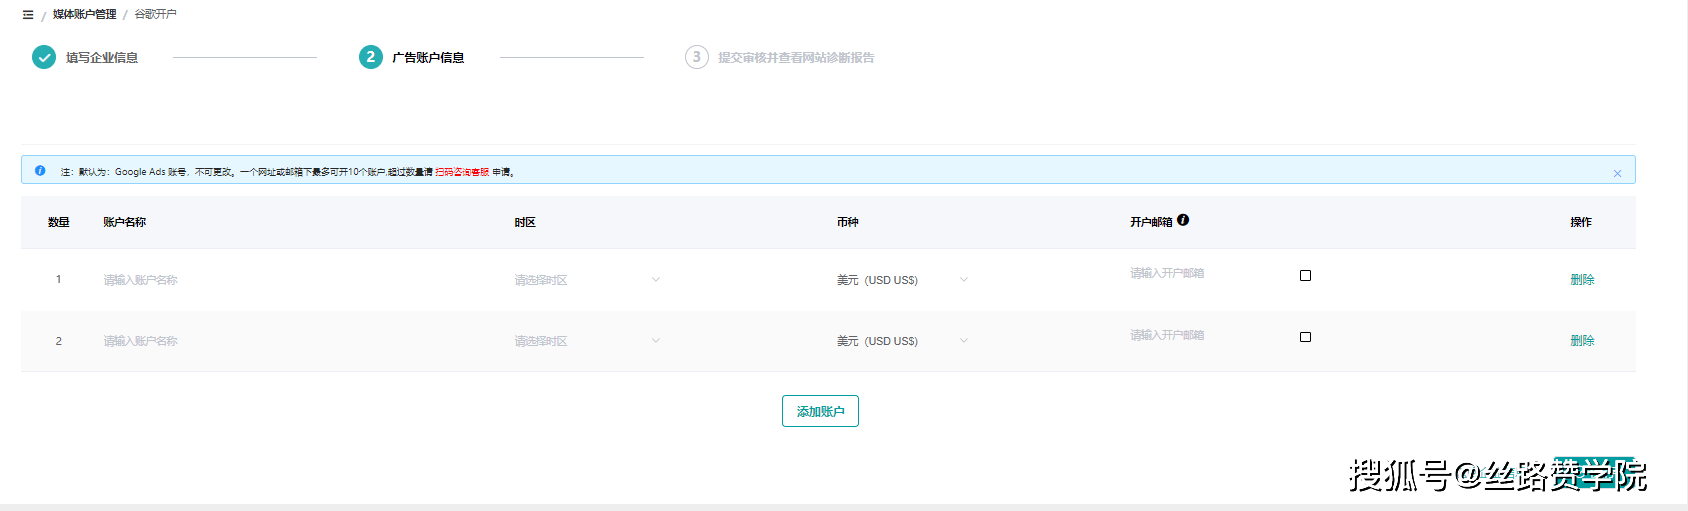Viewport: 1688px width, 511px height.
Task: Select the 填写企业信息 step label
Action: click(102, 58)
